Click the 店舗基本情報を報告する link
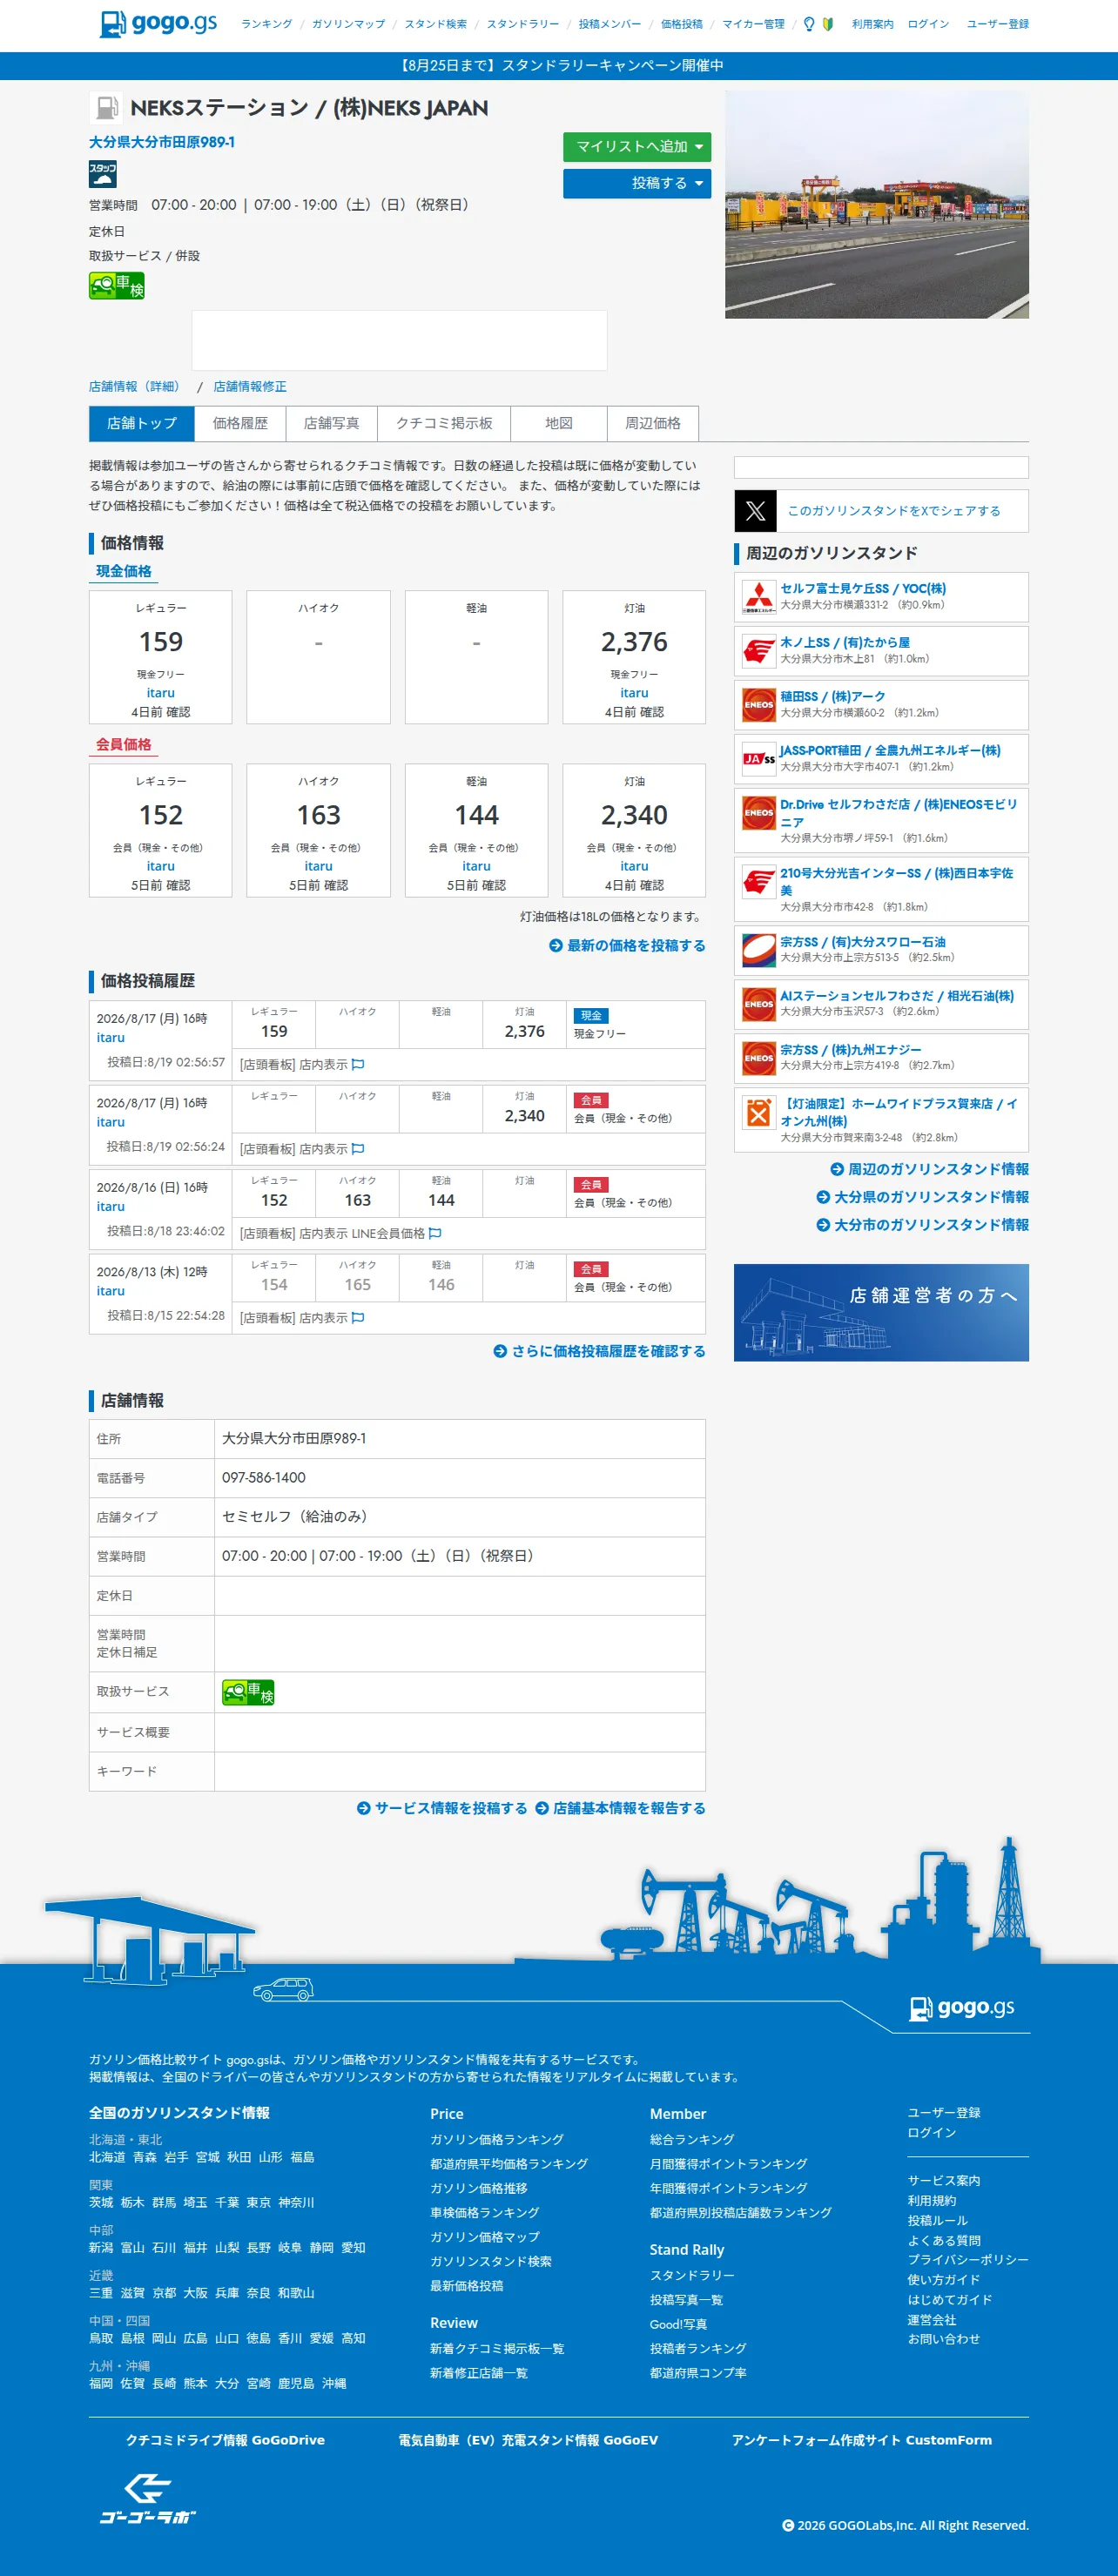This screenshot has width=1118, height=2576. tap(621, 1809)
